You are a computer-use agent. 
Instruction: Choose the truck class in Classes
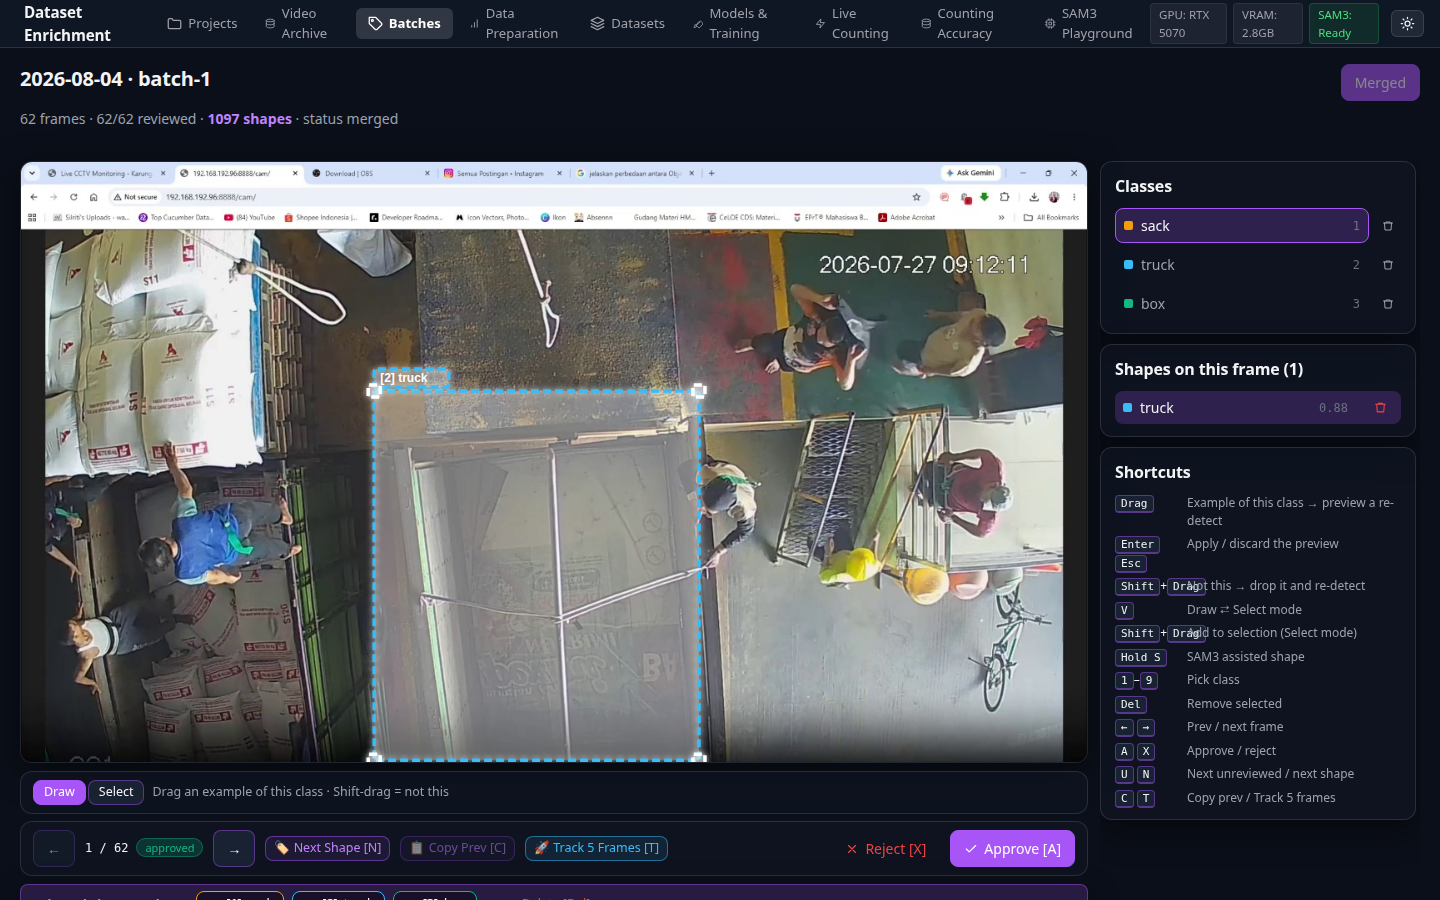click(x=1241, y=265)
